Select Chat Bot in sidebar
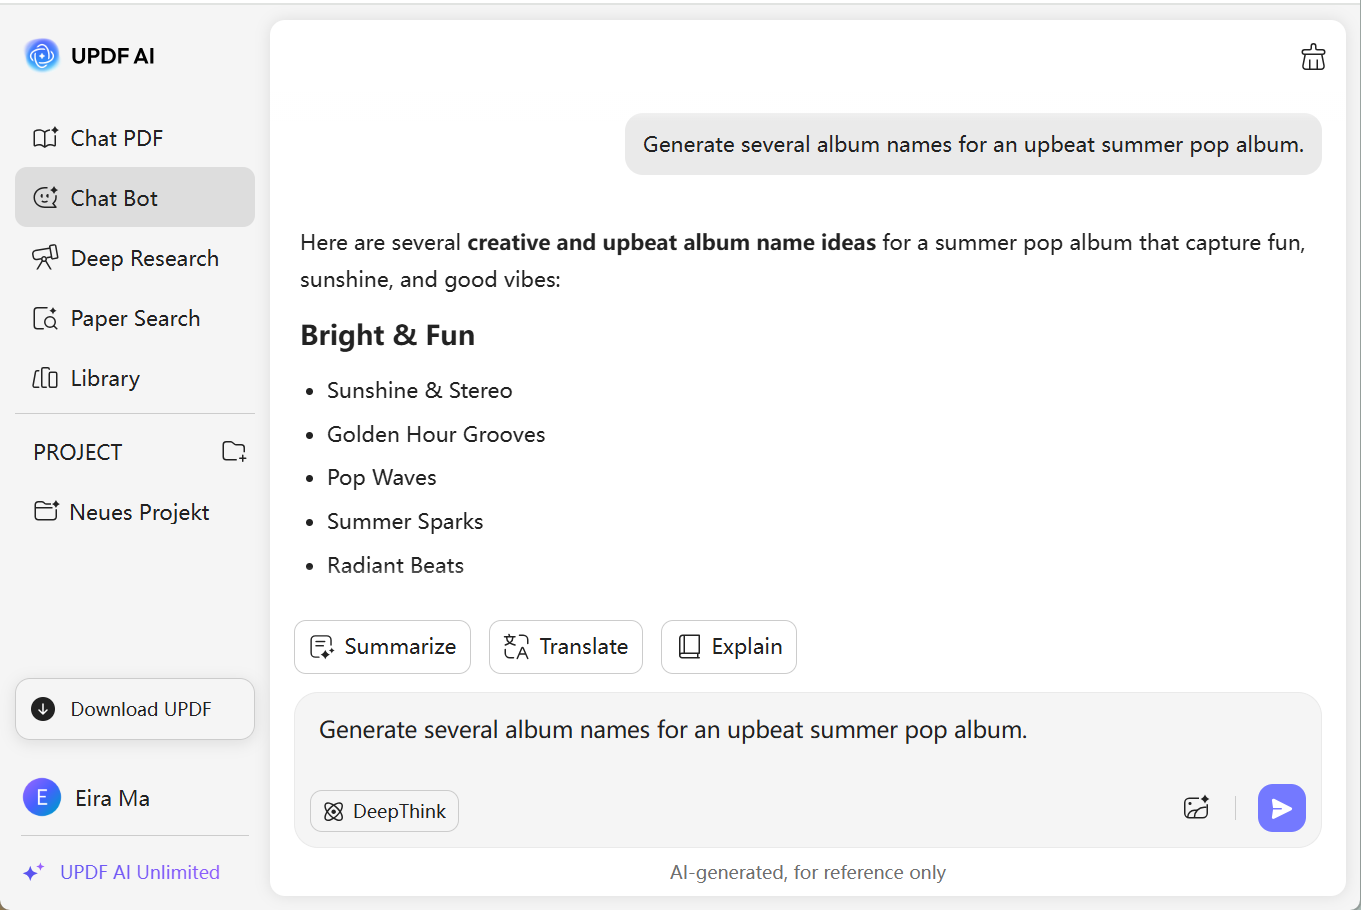The width and height of the screenshot is (1361, 910). [x=114, y=198]
